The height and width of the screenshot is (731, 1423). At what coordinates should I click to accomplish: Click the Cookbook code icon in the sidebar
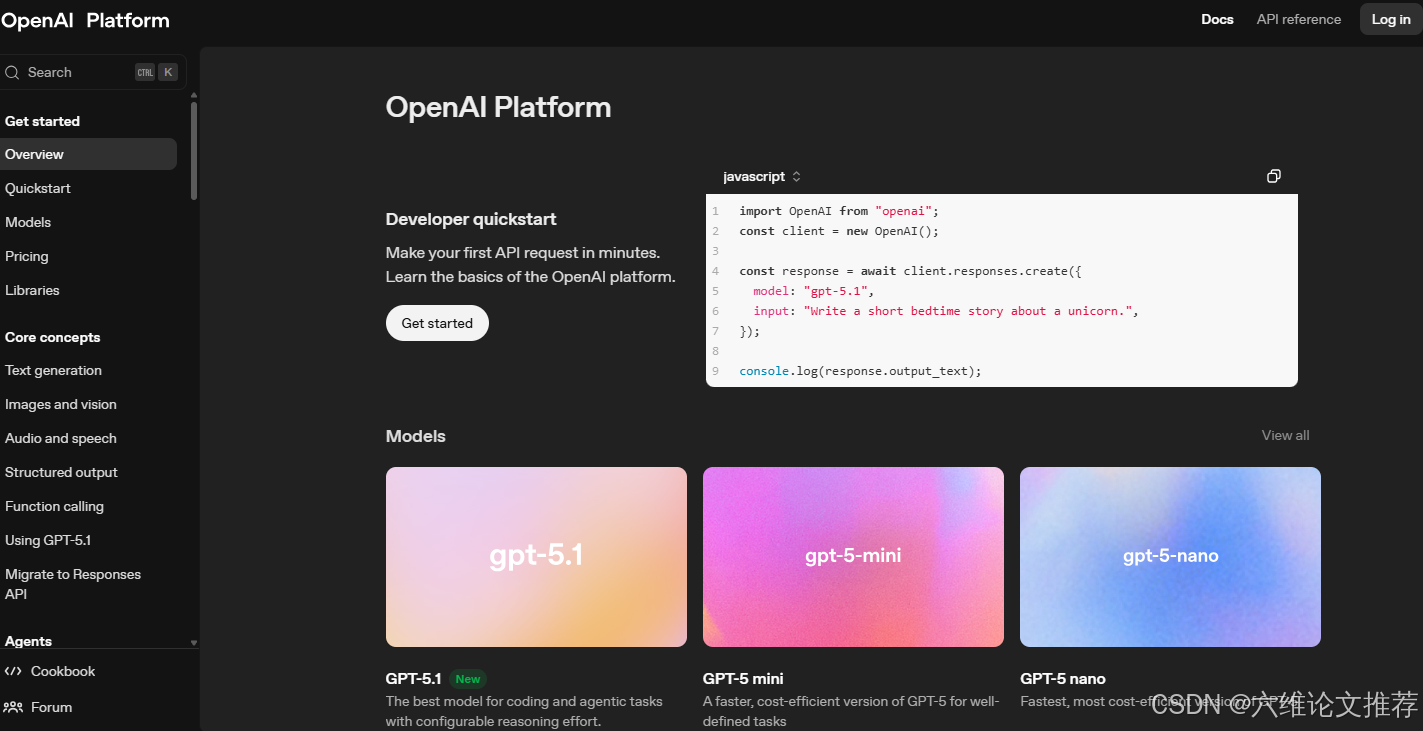[13, 671]
